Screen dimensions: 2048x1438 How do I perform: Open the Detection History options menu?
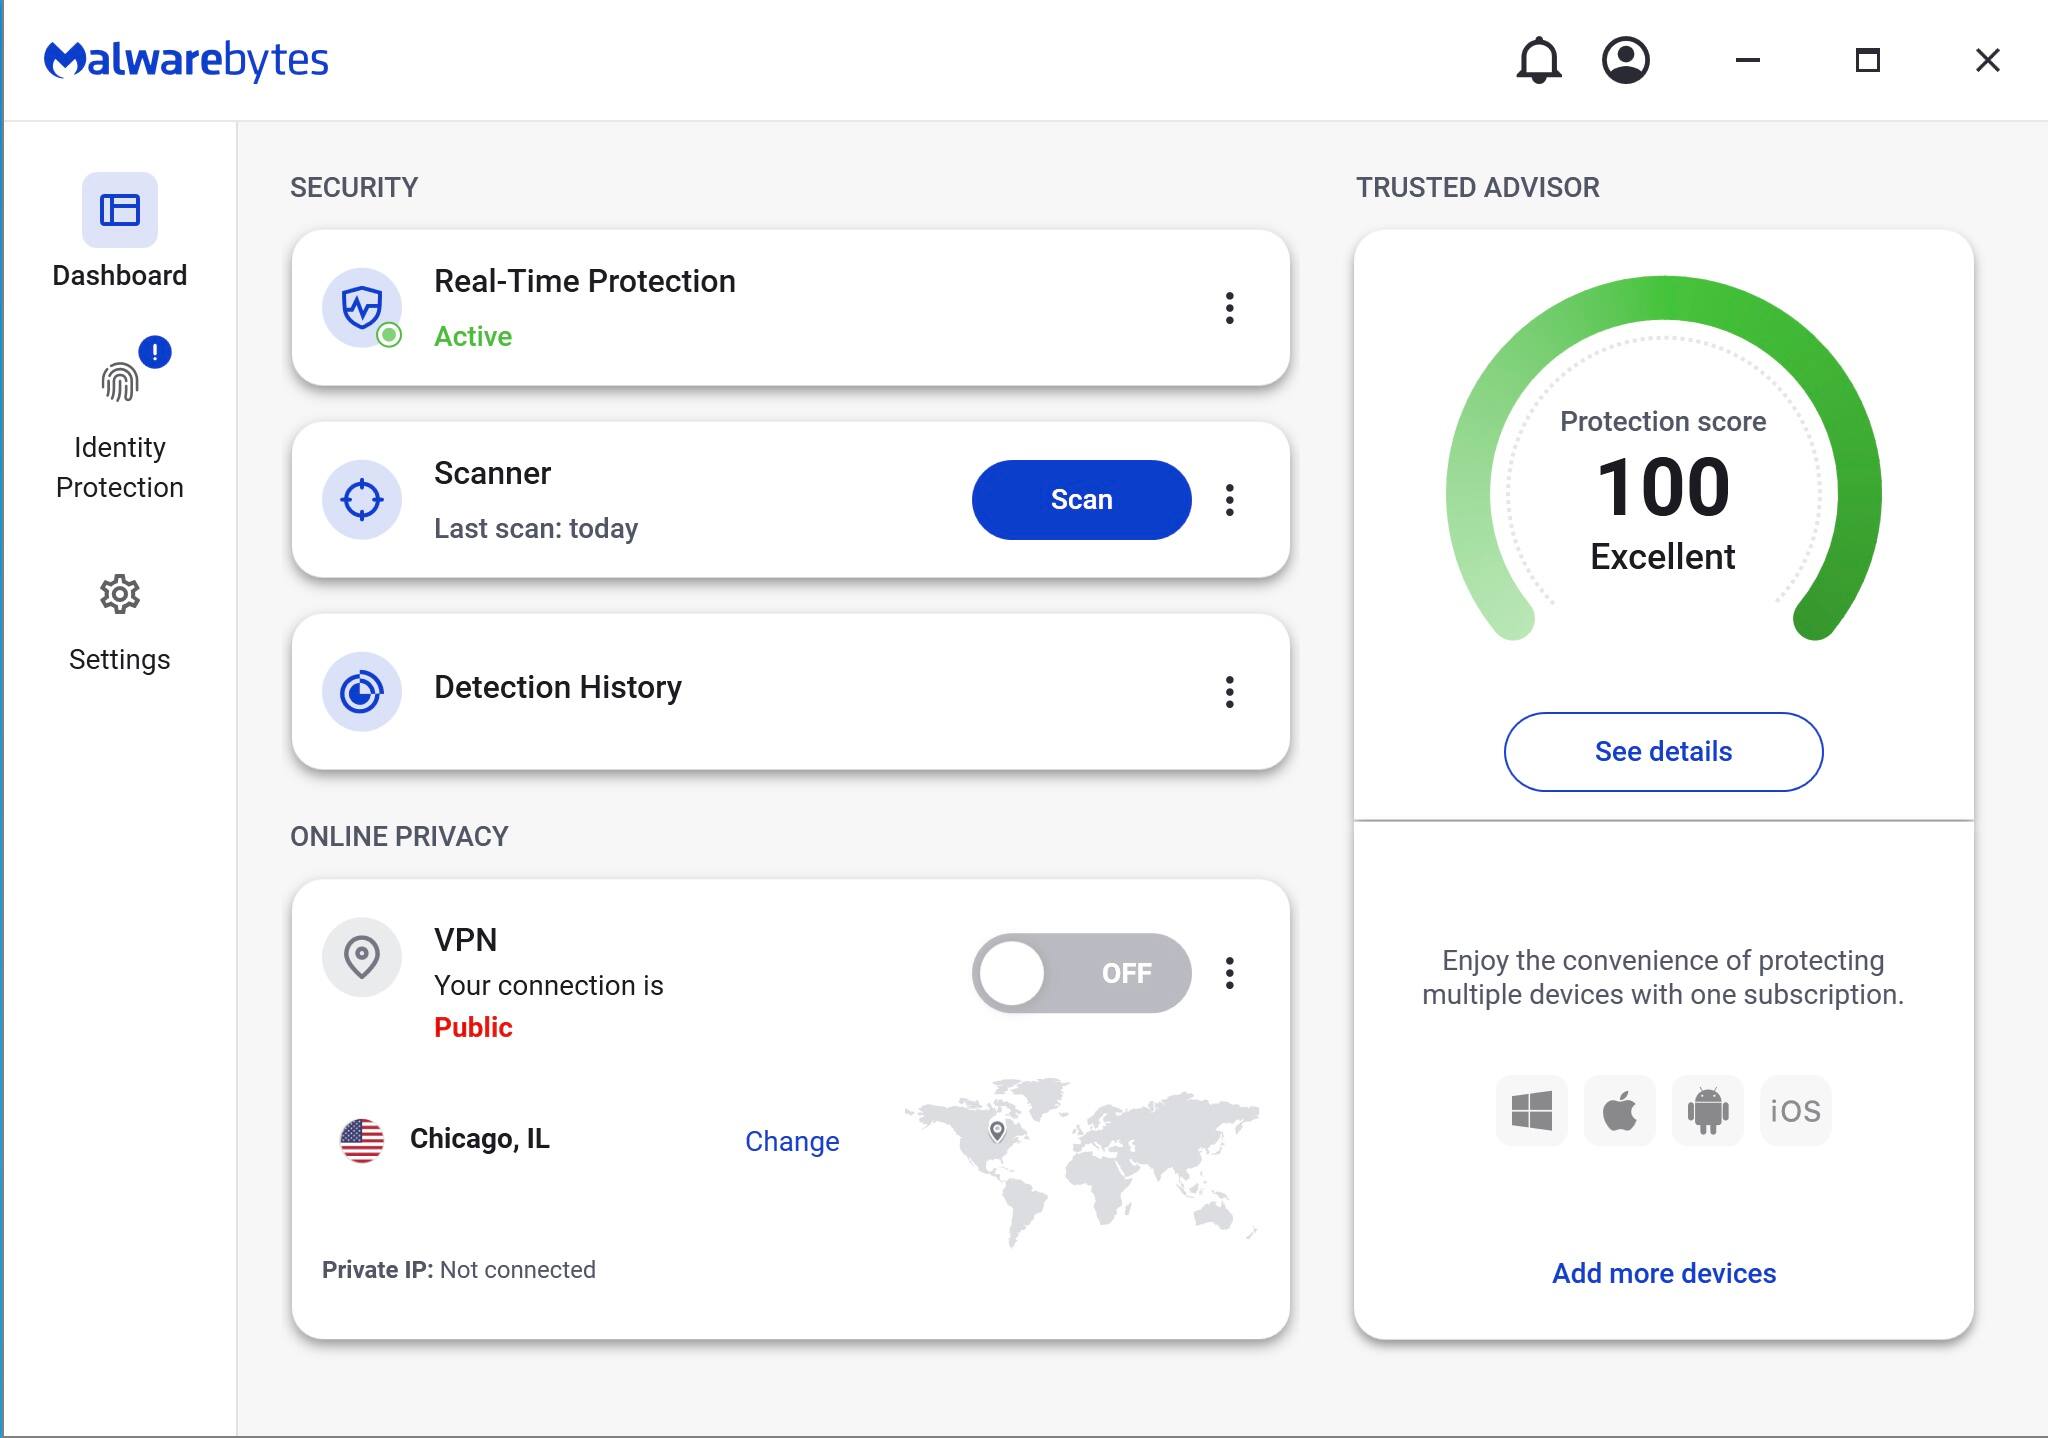tap(1229, 689)
